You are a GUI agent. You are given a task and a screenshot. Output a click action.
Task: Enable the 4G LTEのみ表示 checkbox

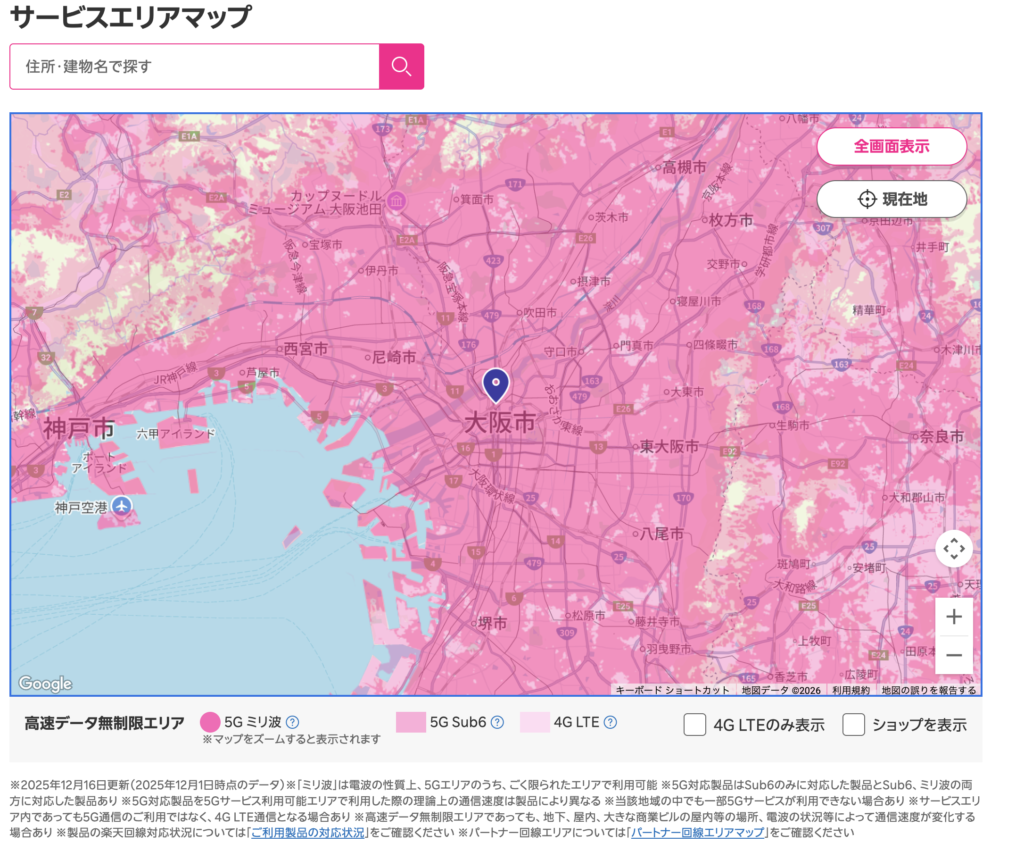click(x=695, y=725)
